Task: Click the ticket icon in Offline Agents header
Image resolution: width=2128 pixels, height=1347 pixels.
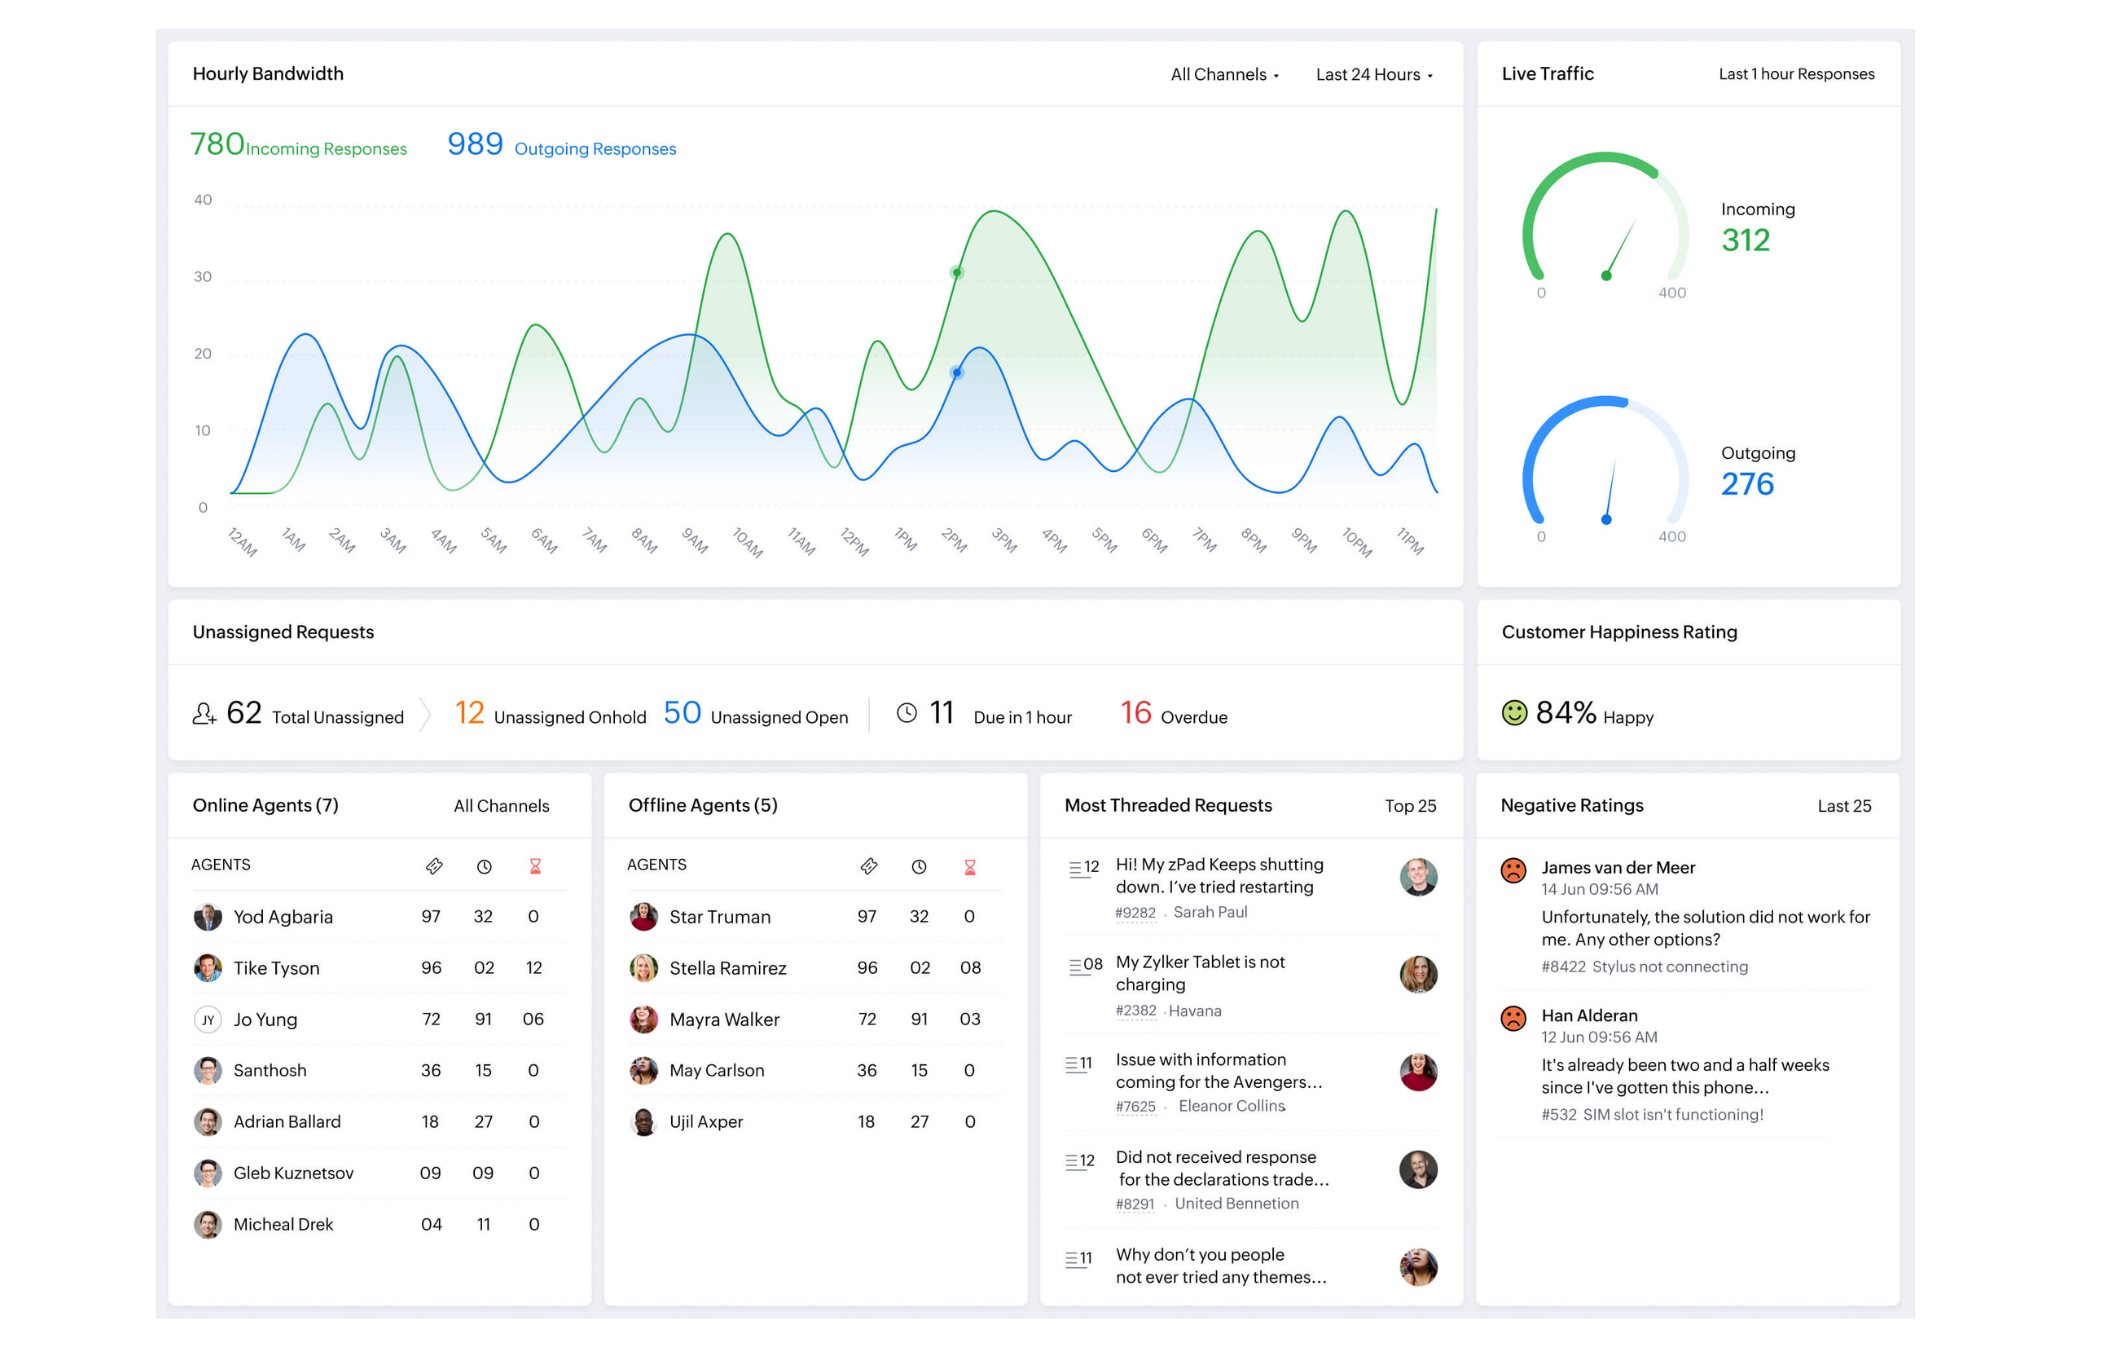Action: [869, 866]
